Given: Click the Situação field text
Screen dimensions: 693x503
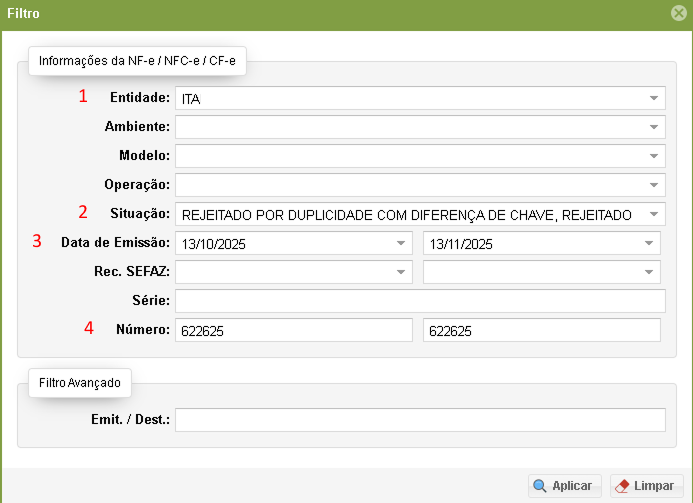Looking at the screenshot, I should pyautogui.click(x=405, y=214).
